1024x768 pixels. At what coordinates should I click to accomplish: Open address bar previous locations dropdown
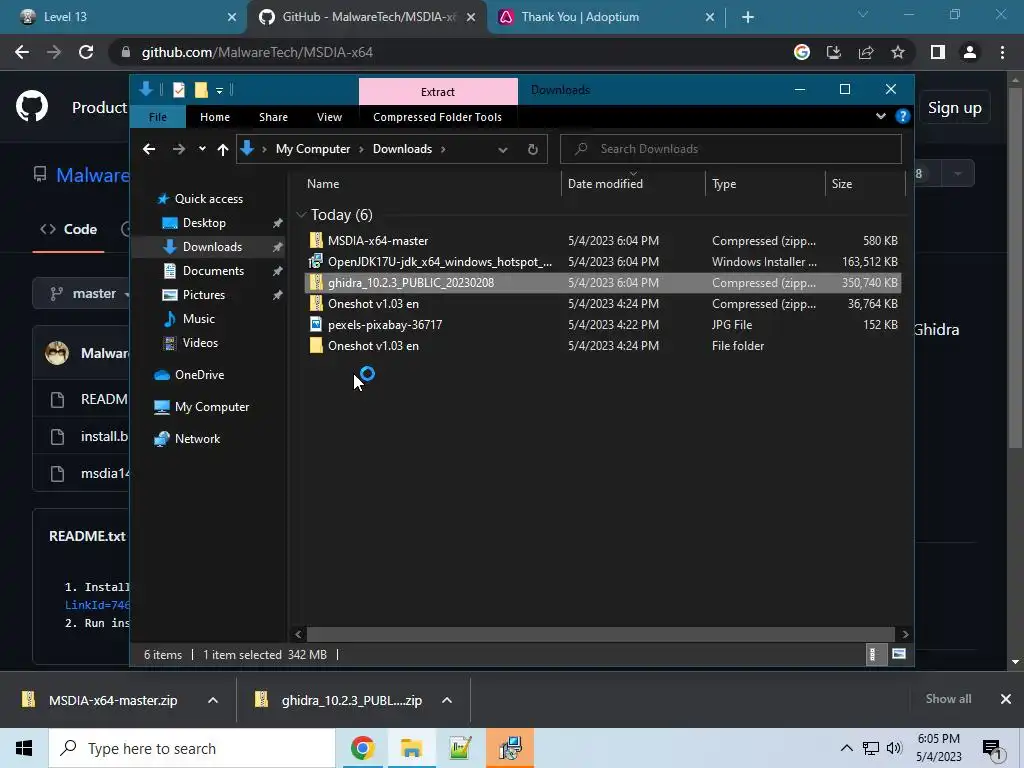(x=503, y=150)
